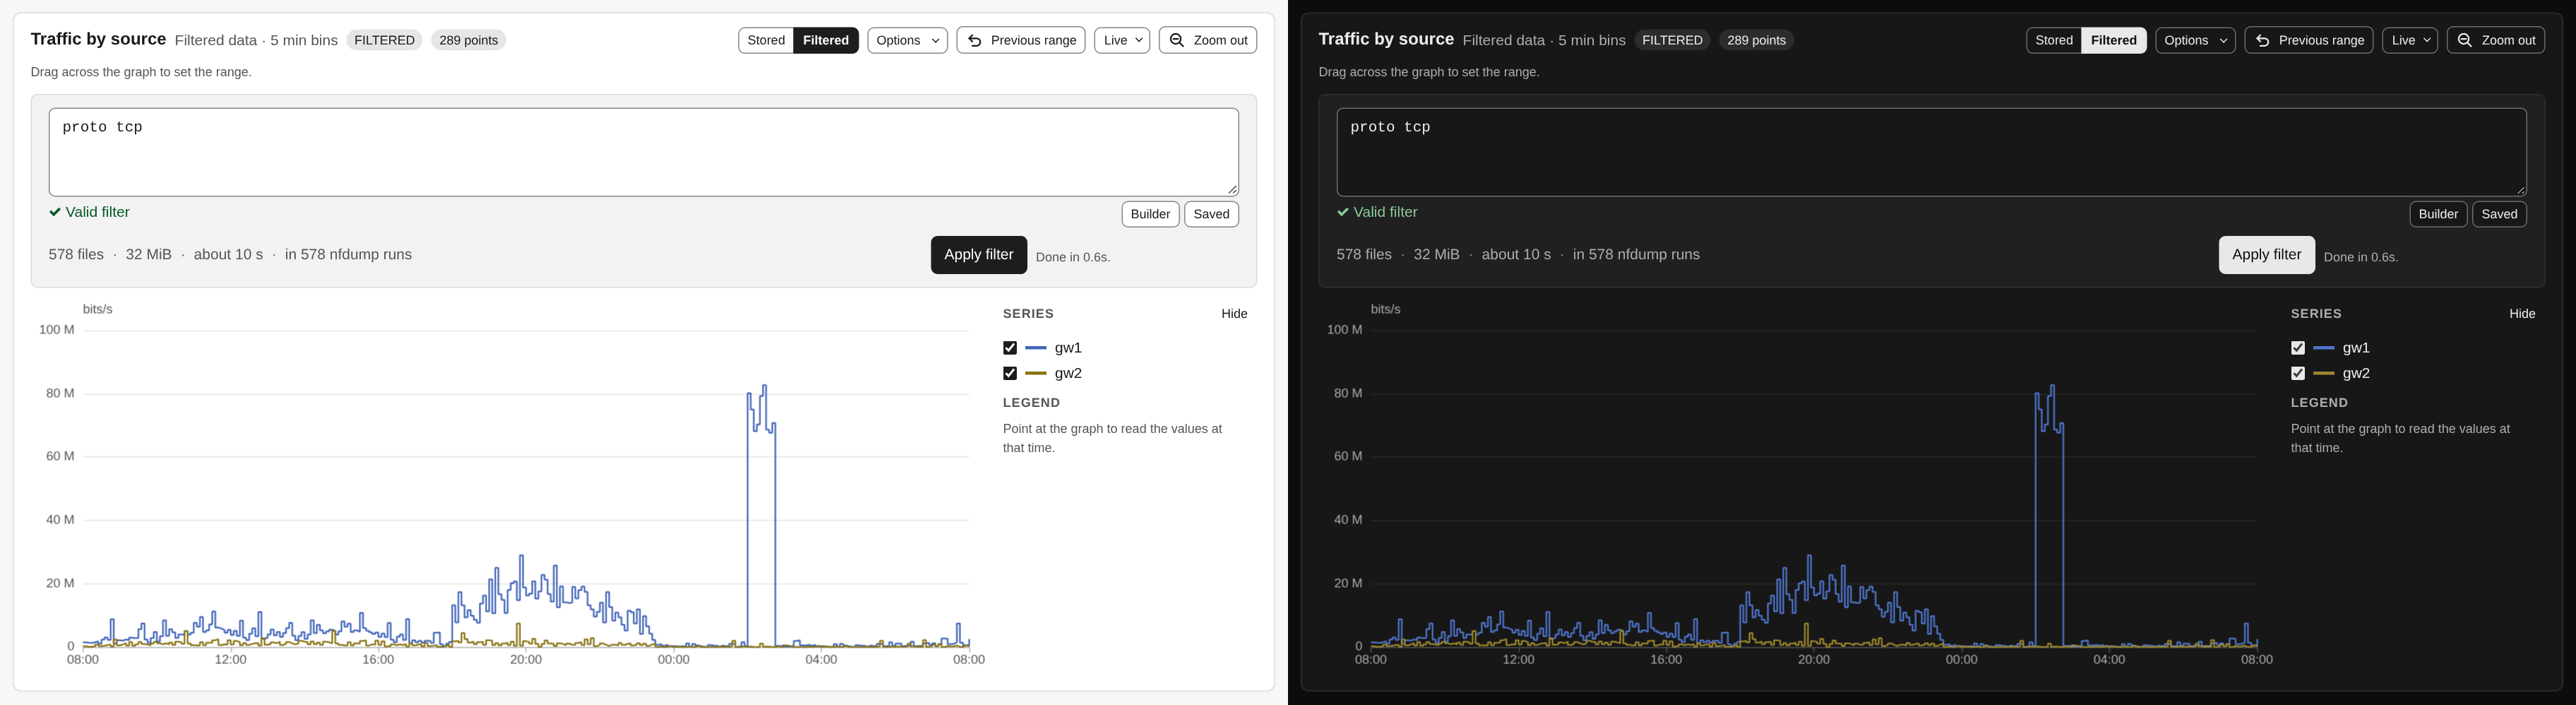Viewport: 2576px width, 705px height.
Task: Select Filtered segment in light panel
Action: click(x=826, y=40)
